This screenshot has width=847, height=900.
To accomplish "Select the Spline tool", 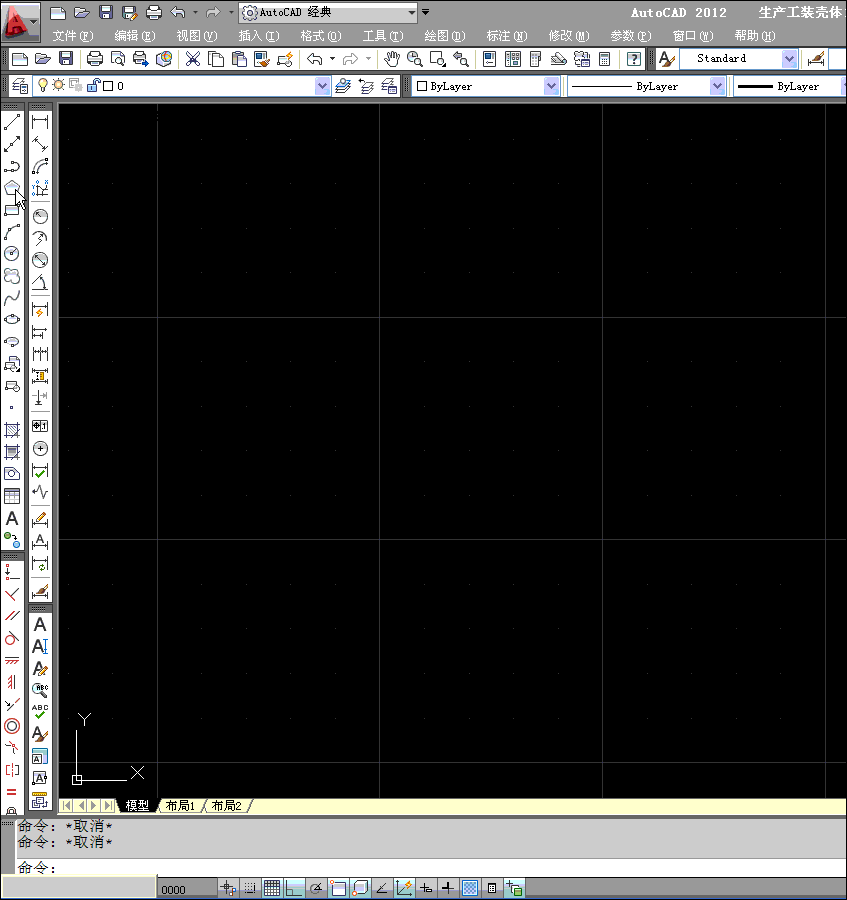I will (12, 298).
